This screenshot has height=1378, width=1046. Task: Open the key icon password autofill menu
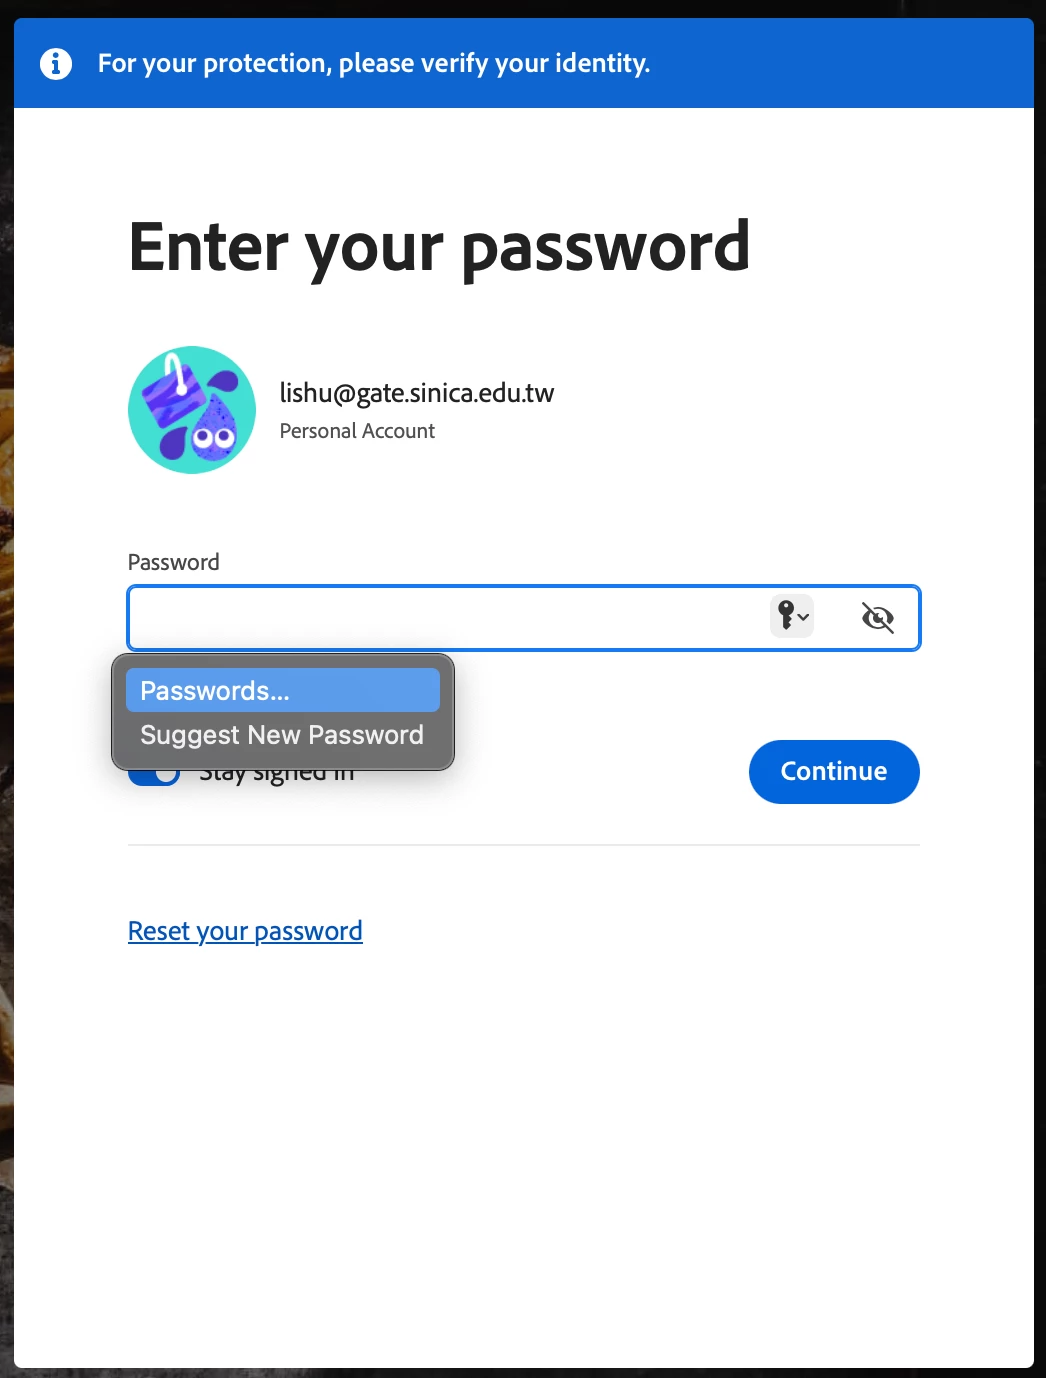(792, 615)
